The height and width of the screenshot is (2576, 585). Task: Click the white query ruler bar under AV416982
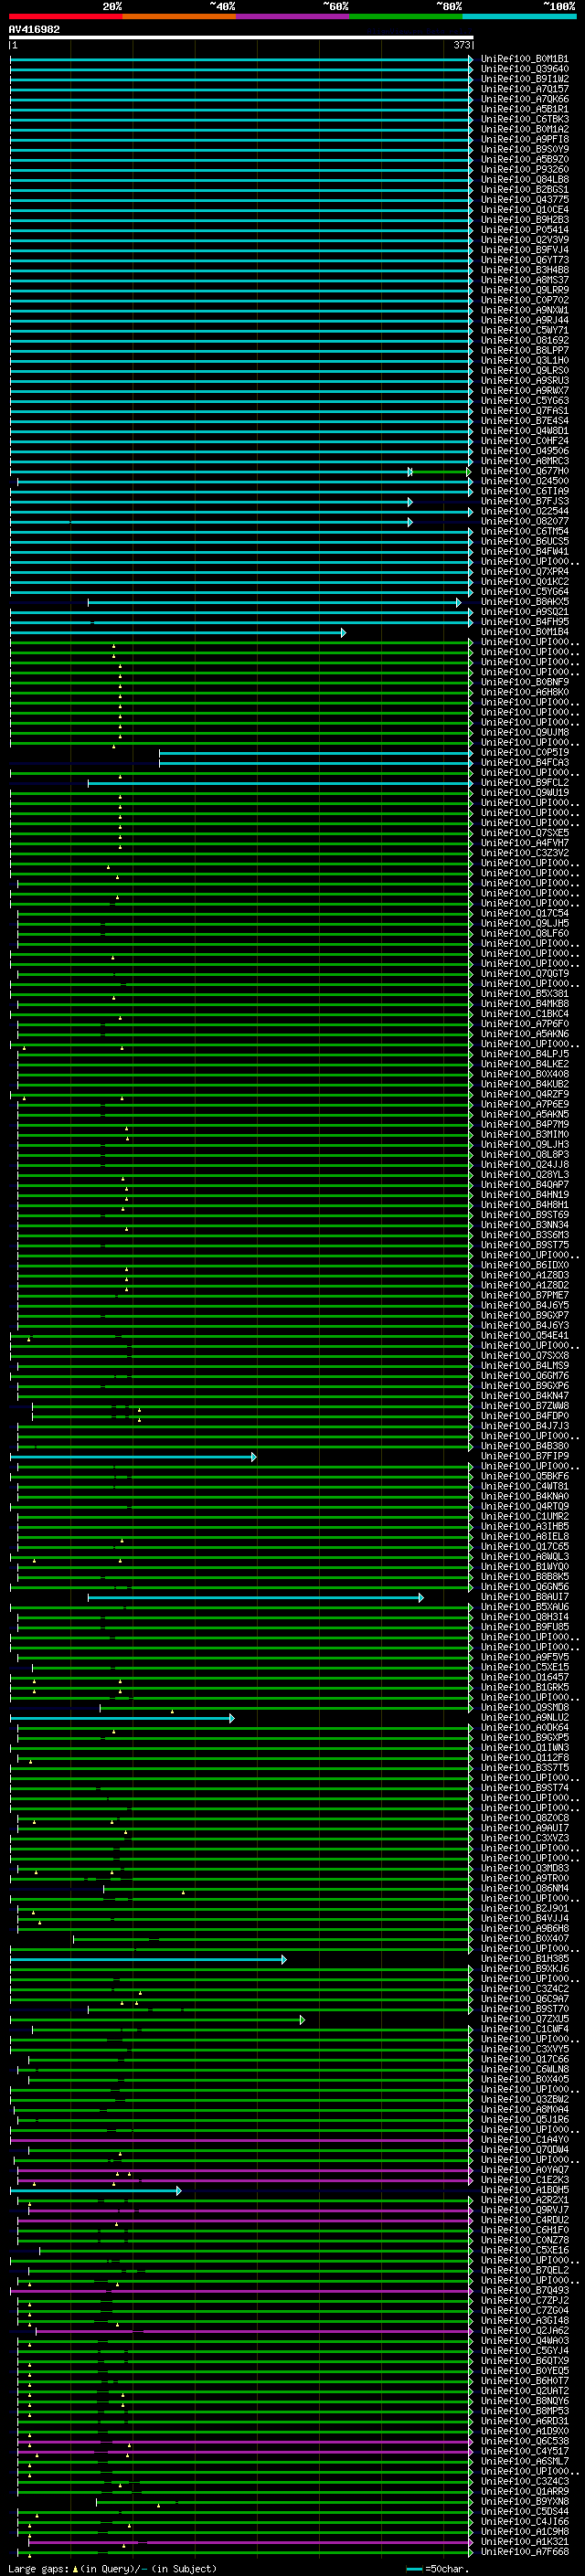click(x=241, y=37)
